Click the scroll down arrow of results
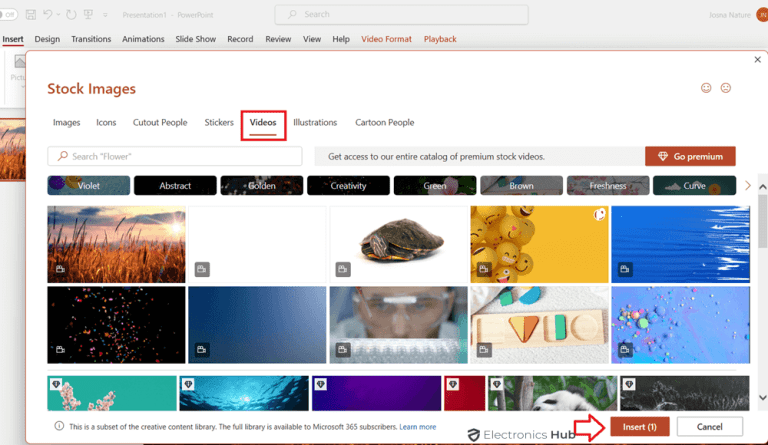 763,398
